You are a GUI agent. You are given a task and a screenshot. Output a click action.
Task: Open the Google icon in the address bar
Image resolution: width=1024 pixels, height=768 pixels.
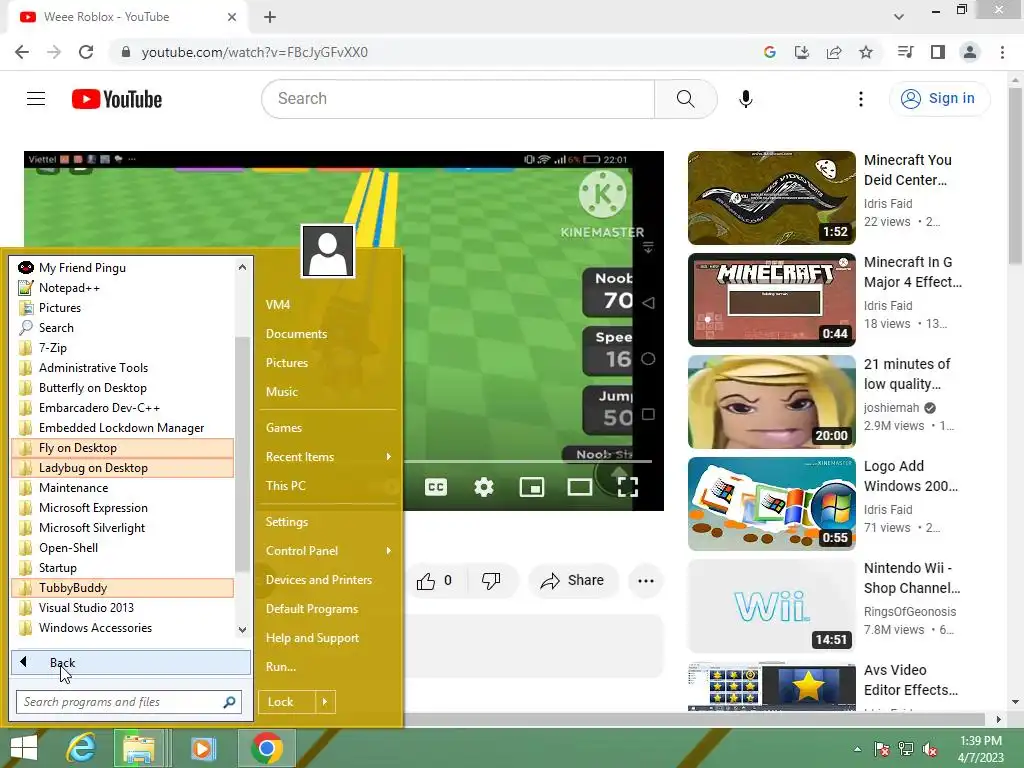pyautogui.click(x=769, y=52)
